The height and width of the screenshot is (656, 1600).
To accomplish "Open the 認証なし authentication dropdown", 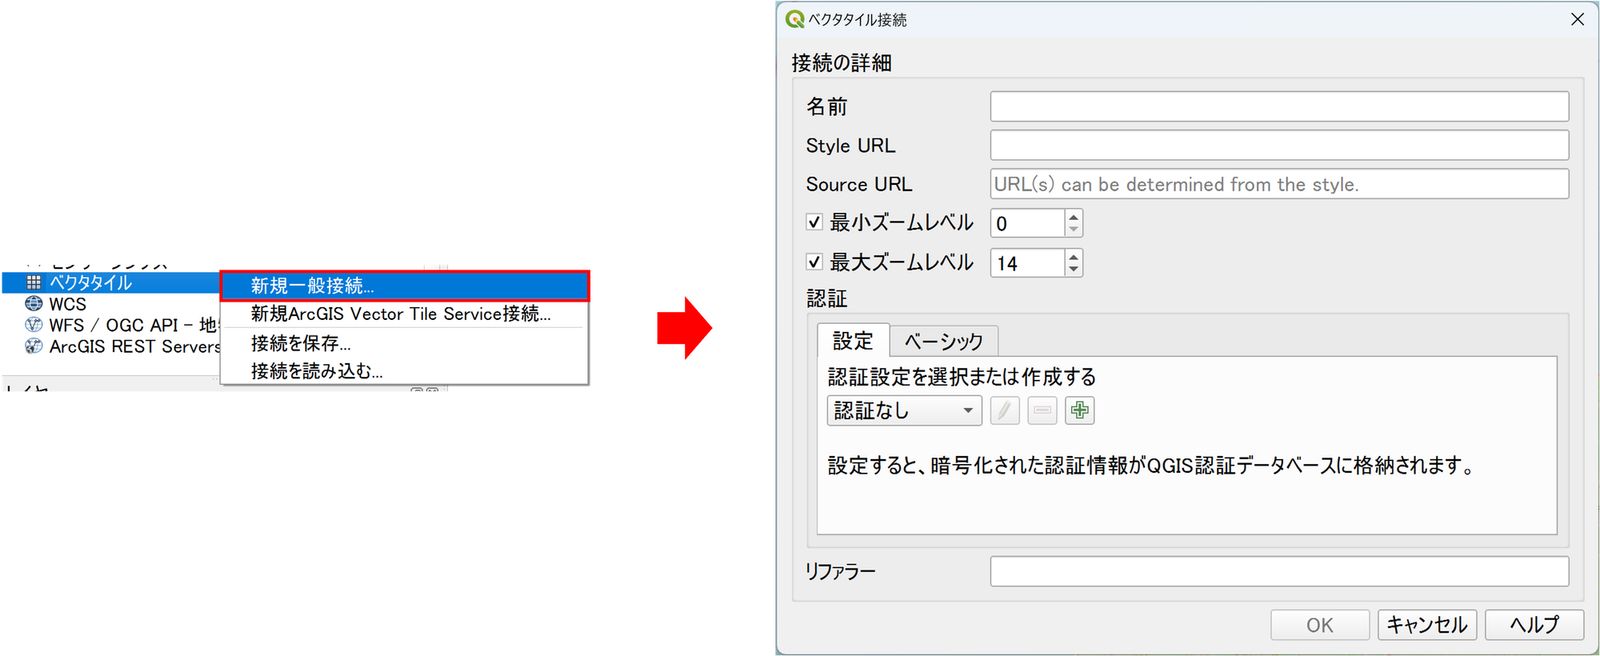I will 904,411.
